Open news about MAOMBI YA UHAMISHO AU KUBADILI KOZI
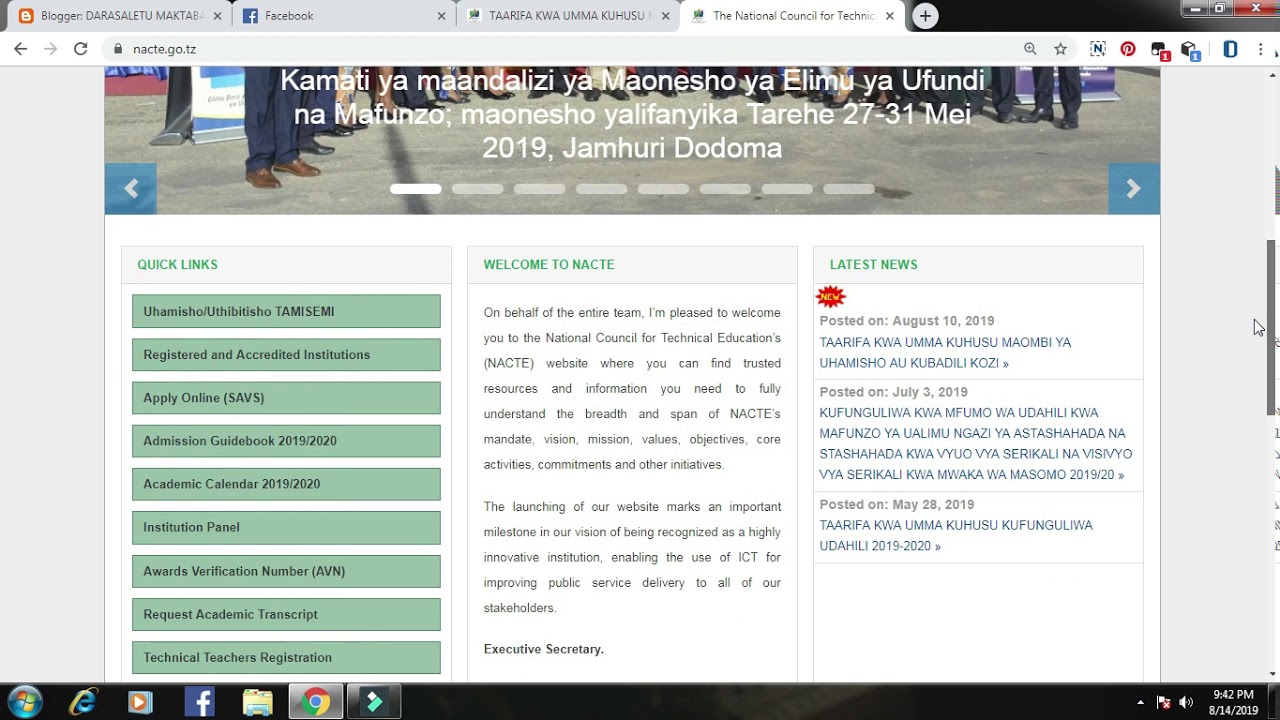The image size is (1280, 720). click(945, 352)
